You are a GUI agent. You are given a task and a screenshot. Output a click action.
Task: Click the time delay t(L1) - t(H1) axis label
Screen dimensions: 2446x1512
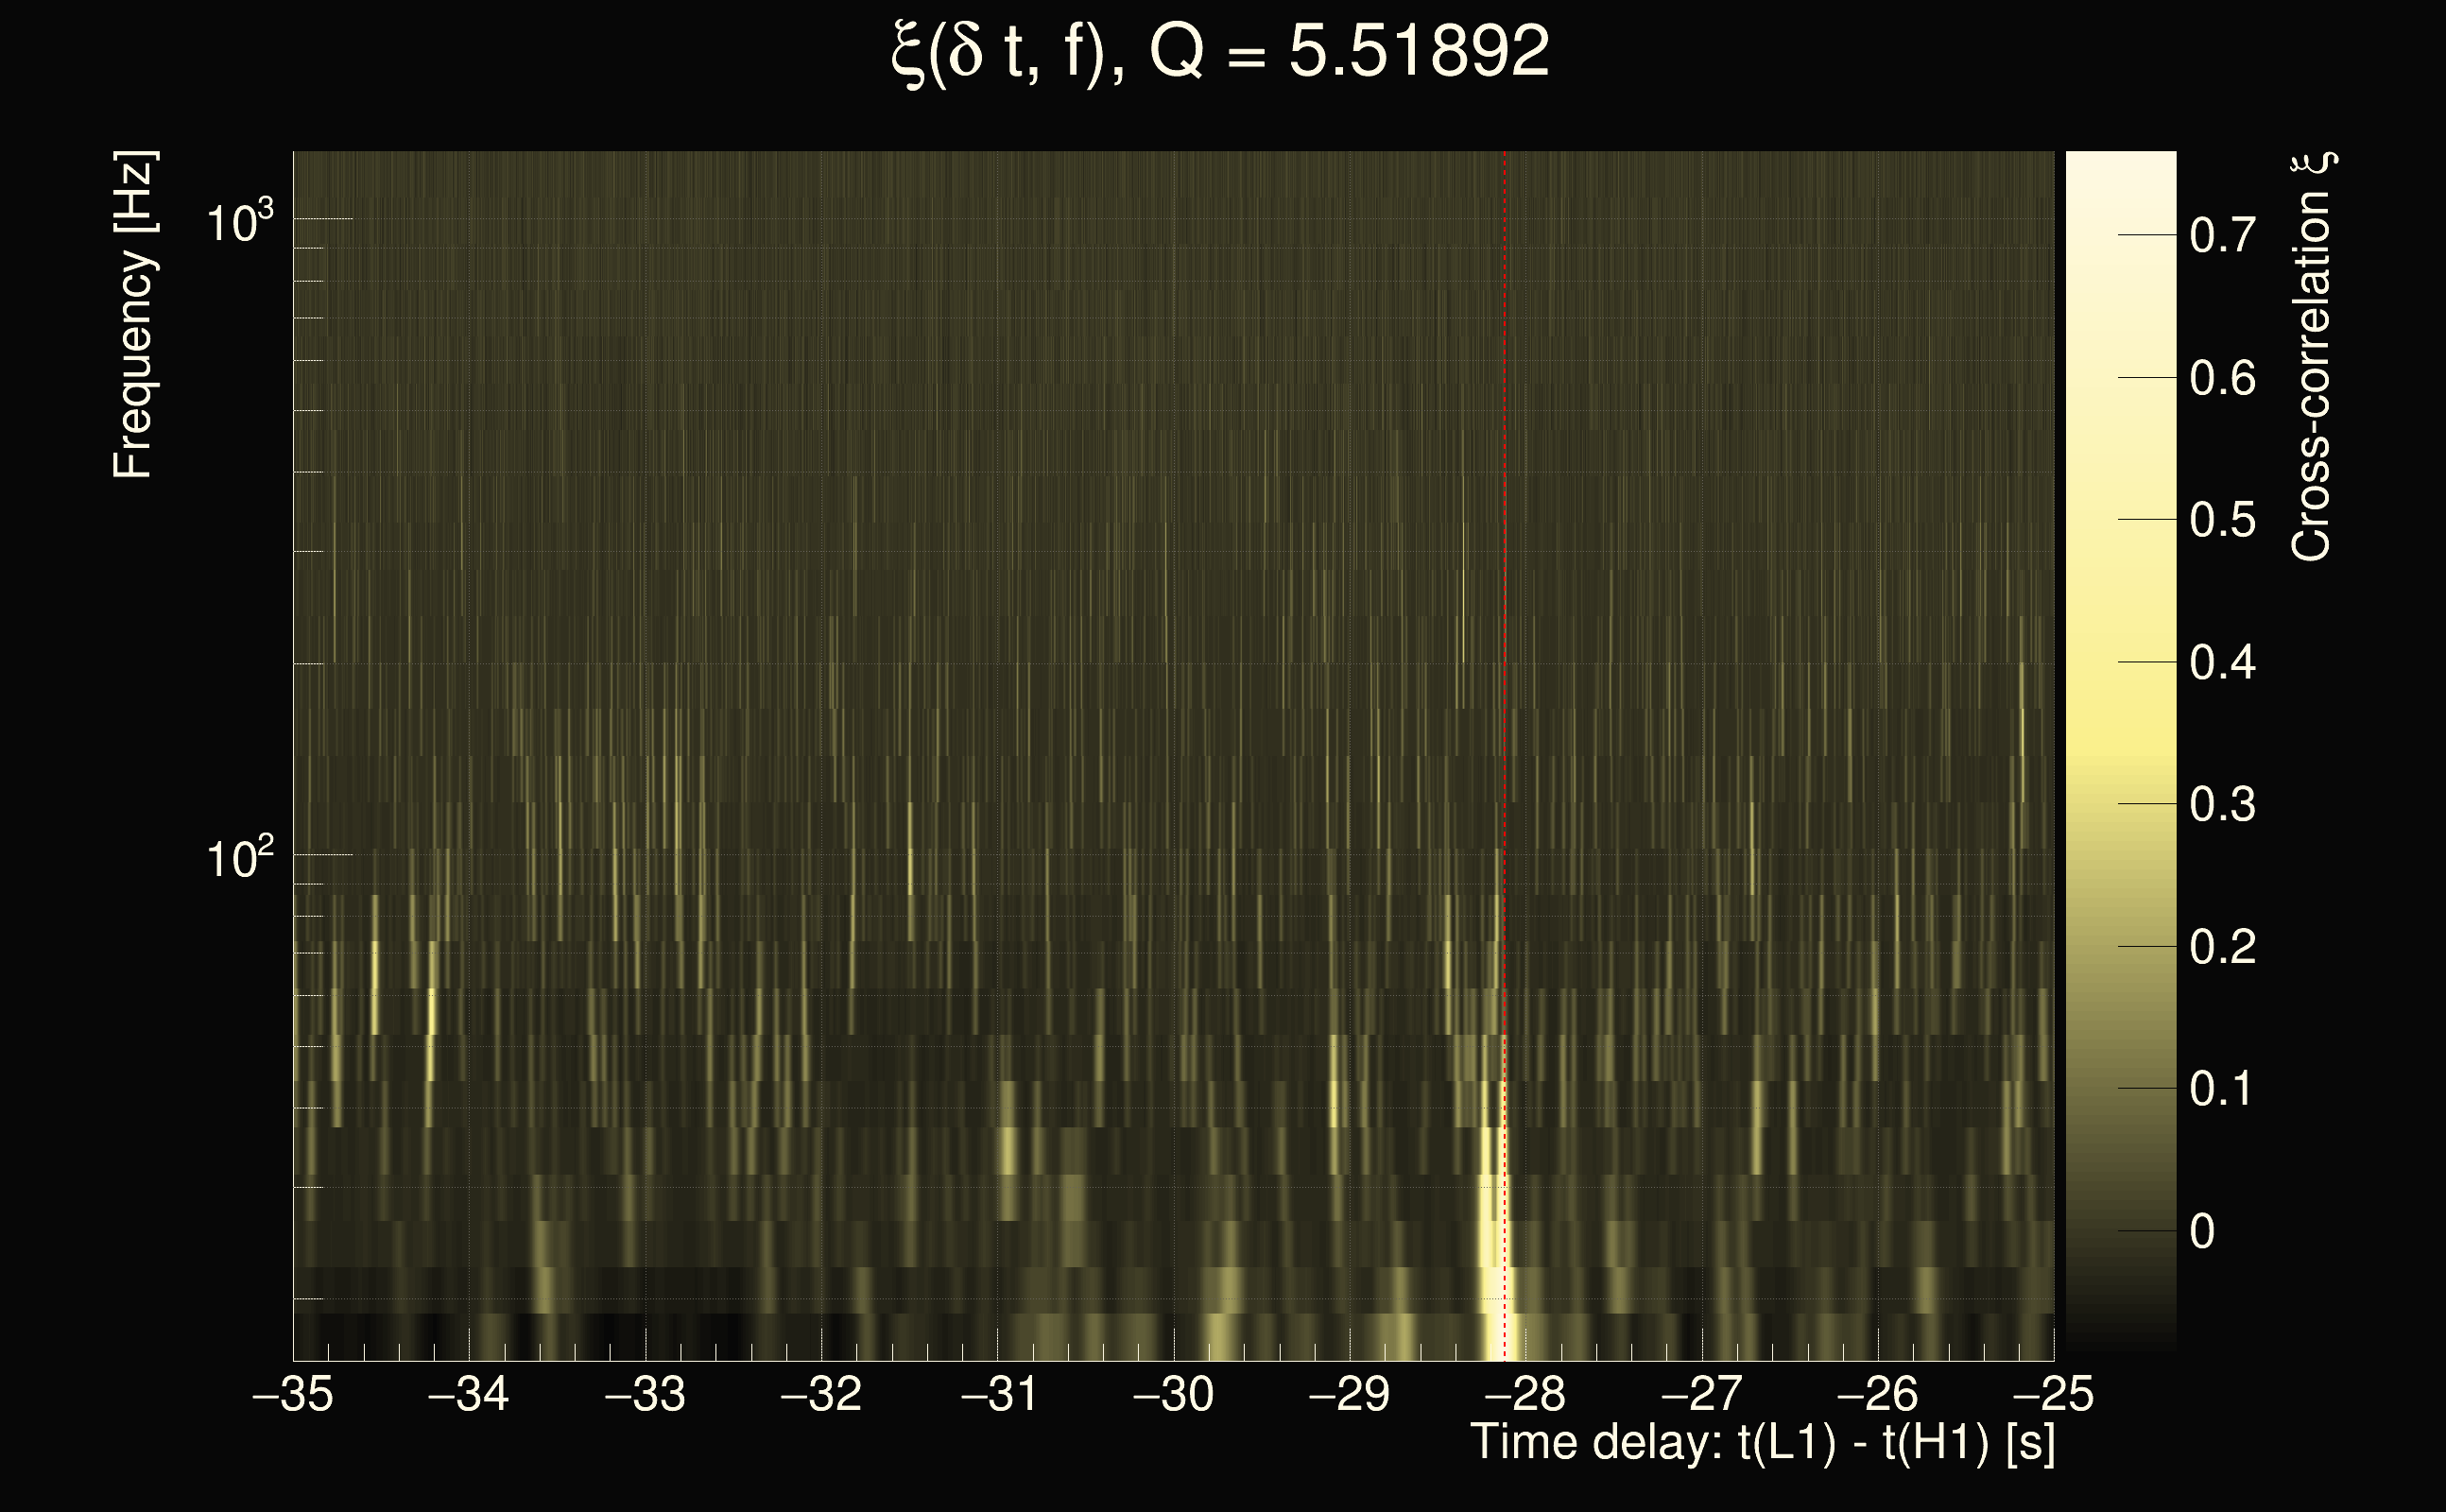point(1762,1443)
